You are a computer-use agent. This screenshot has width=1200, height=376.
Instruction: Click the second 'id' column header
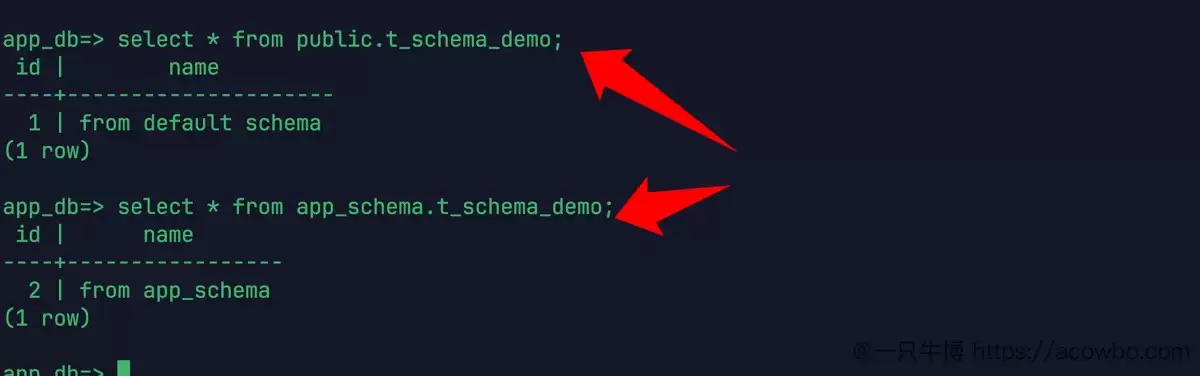29,235
